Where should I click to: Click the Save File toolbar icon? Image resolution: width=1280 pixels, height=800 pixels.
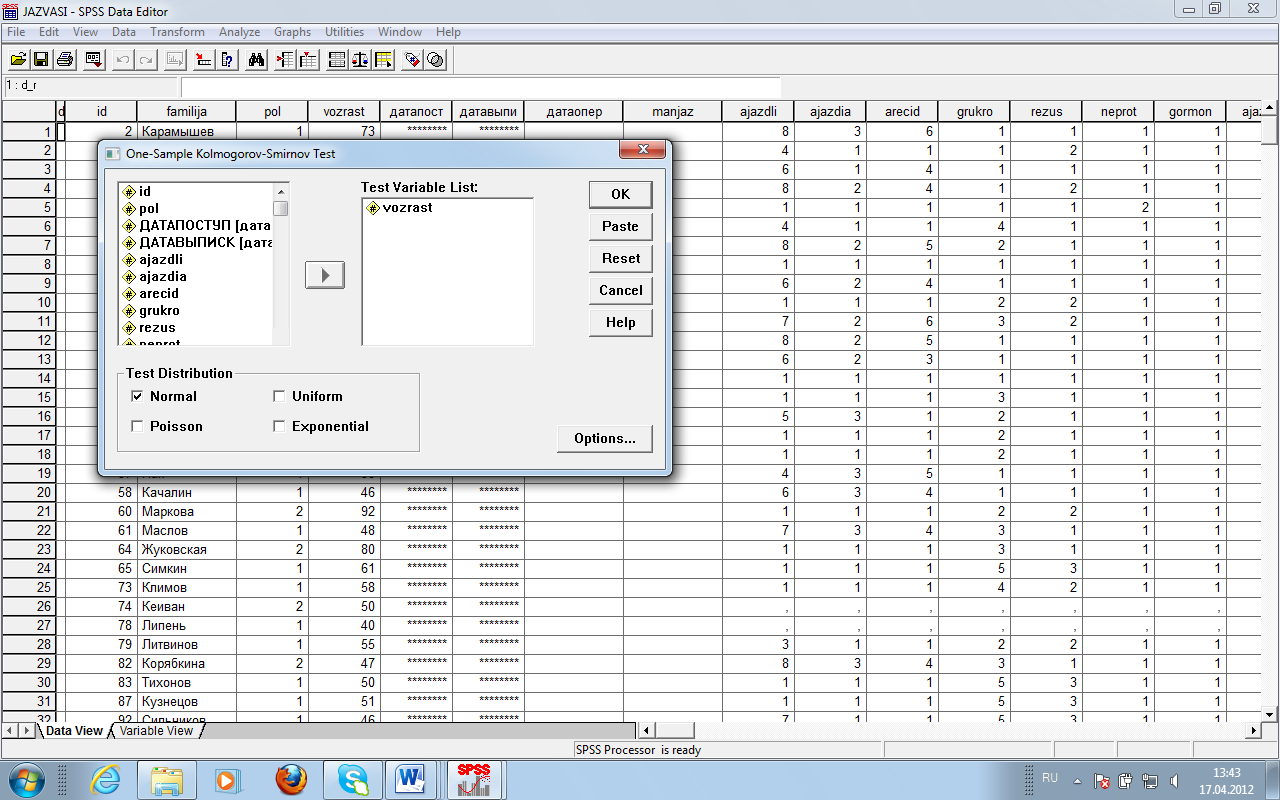41,59
